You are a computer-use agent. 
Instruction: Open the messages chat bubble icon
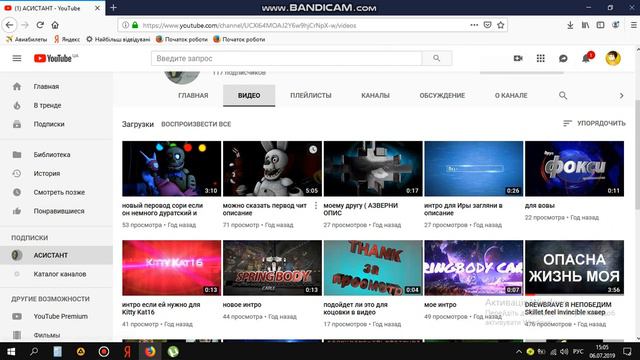click(563, 58)
